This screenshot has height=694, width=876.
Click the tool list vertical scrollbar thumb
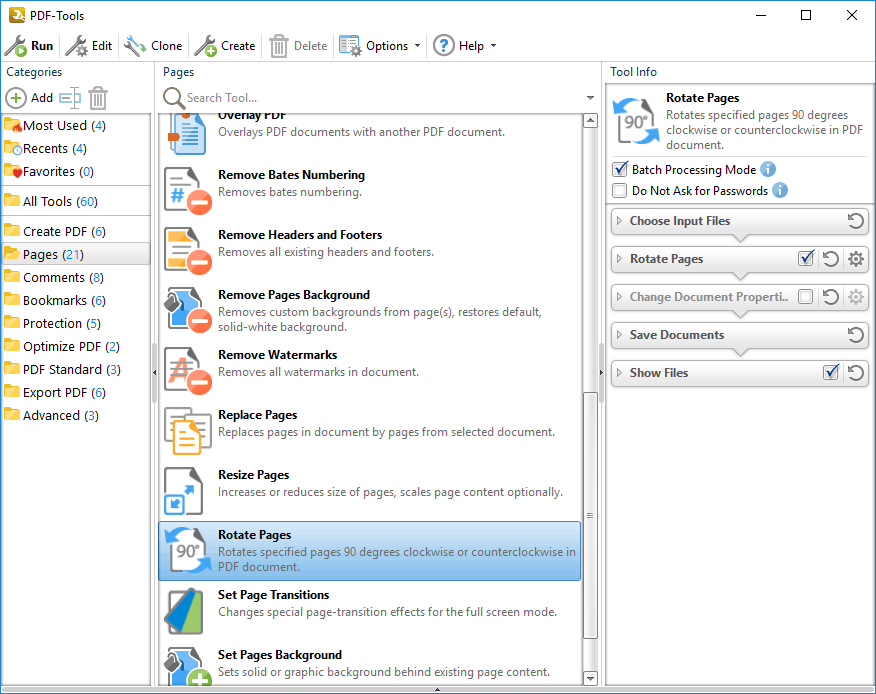(x=590, y=515)
